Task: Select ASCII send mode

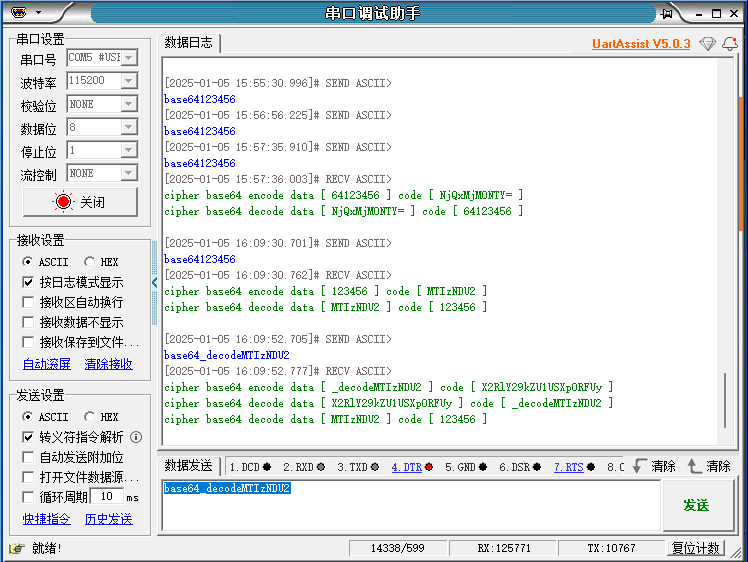Action: tap(27, 417)
